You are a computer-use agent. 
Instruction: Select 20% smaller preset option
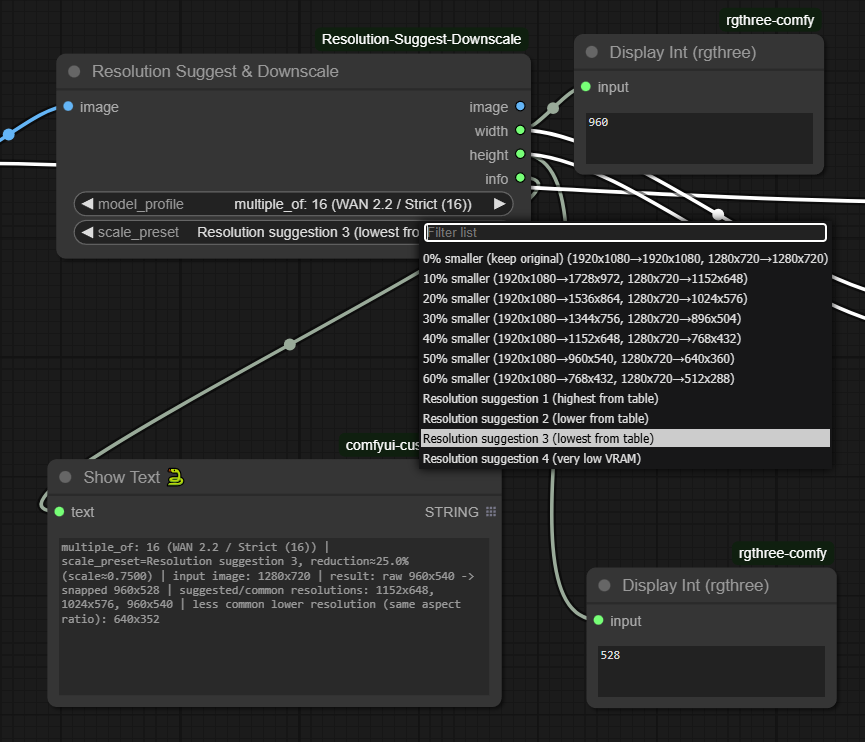[625, 298]
